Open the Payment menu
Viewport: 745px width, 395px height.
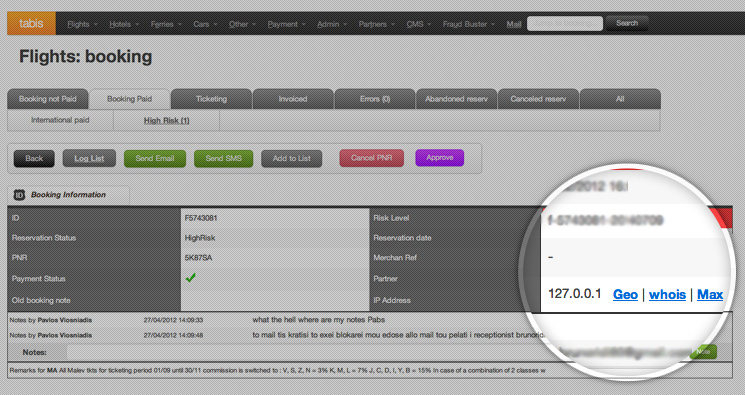coord(286,24)
